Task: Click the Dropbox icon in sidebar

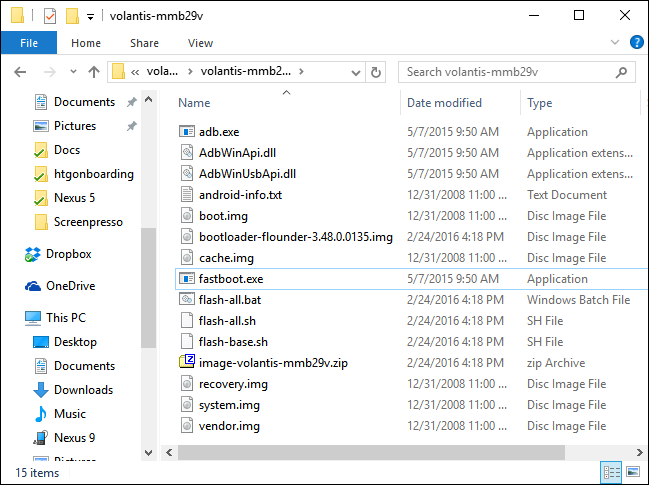Action: tap(33, 254)
